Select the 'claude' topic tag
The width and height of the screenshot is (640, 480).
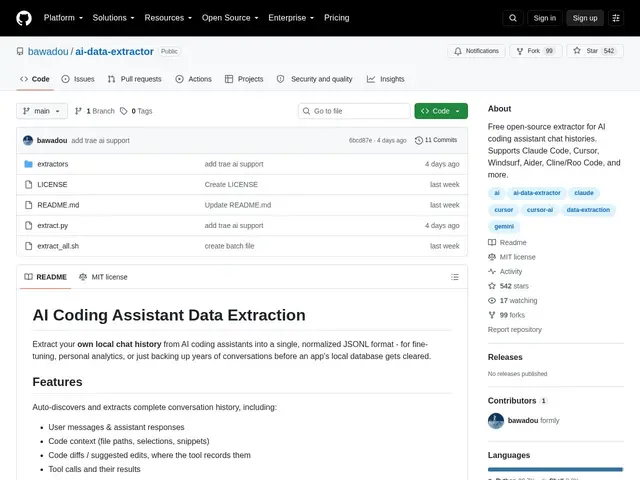point(584,193)
